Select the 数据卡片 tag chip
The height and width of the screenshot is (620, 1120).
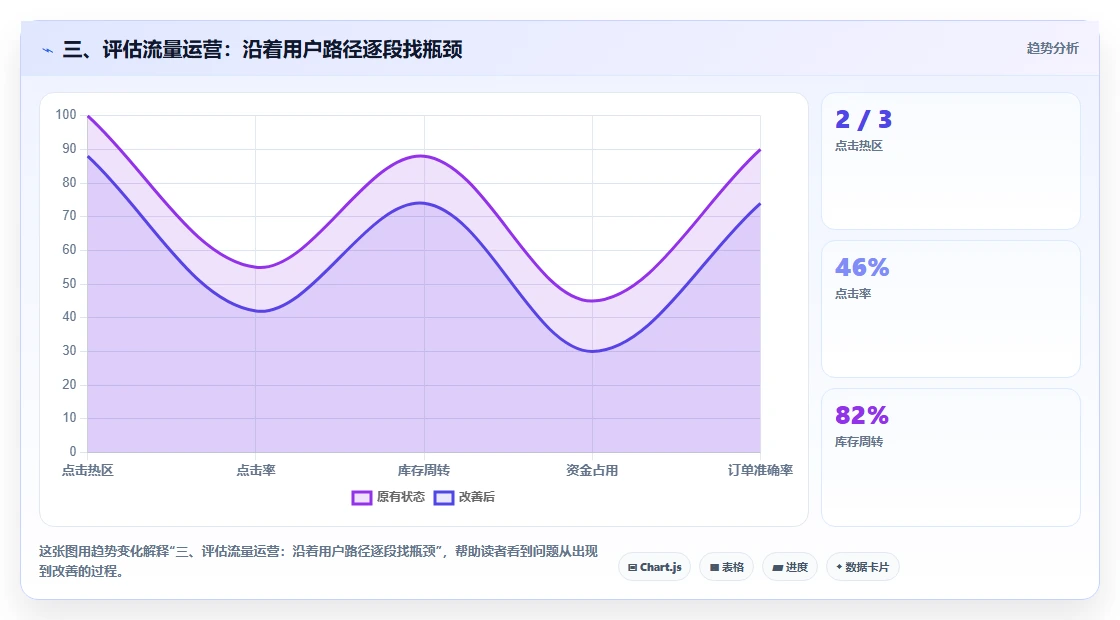click(862, 567)
